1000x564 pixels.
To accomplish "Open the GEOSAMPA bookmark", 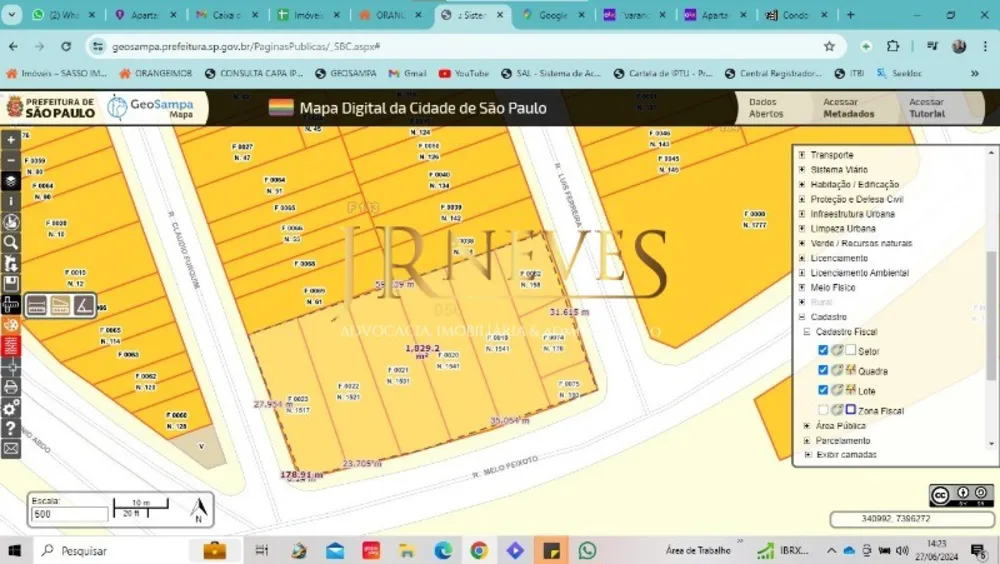I will click(346, 73).
